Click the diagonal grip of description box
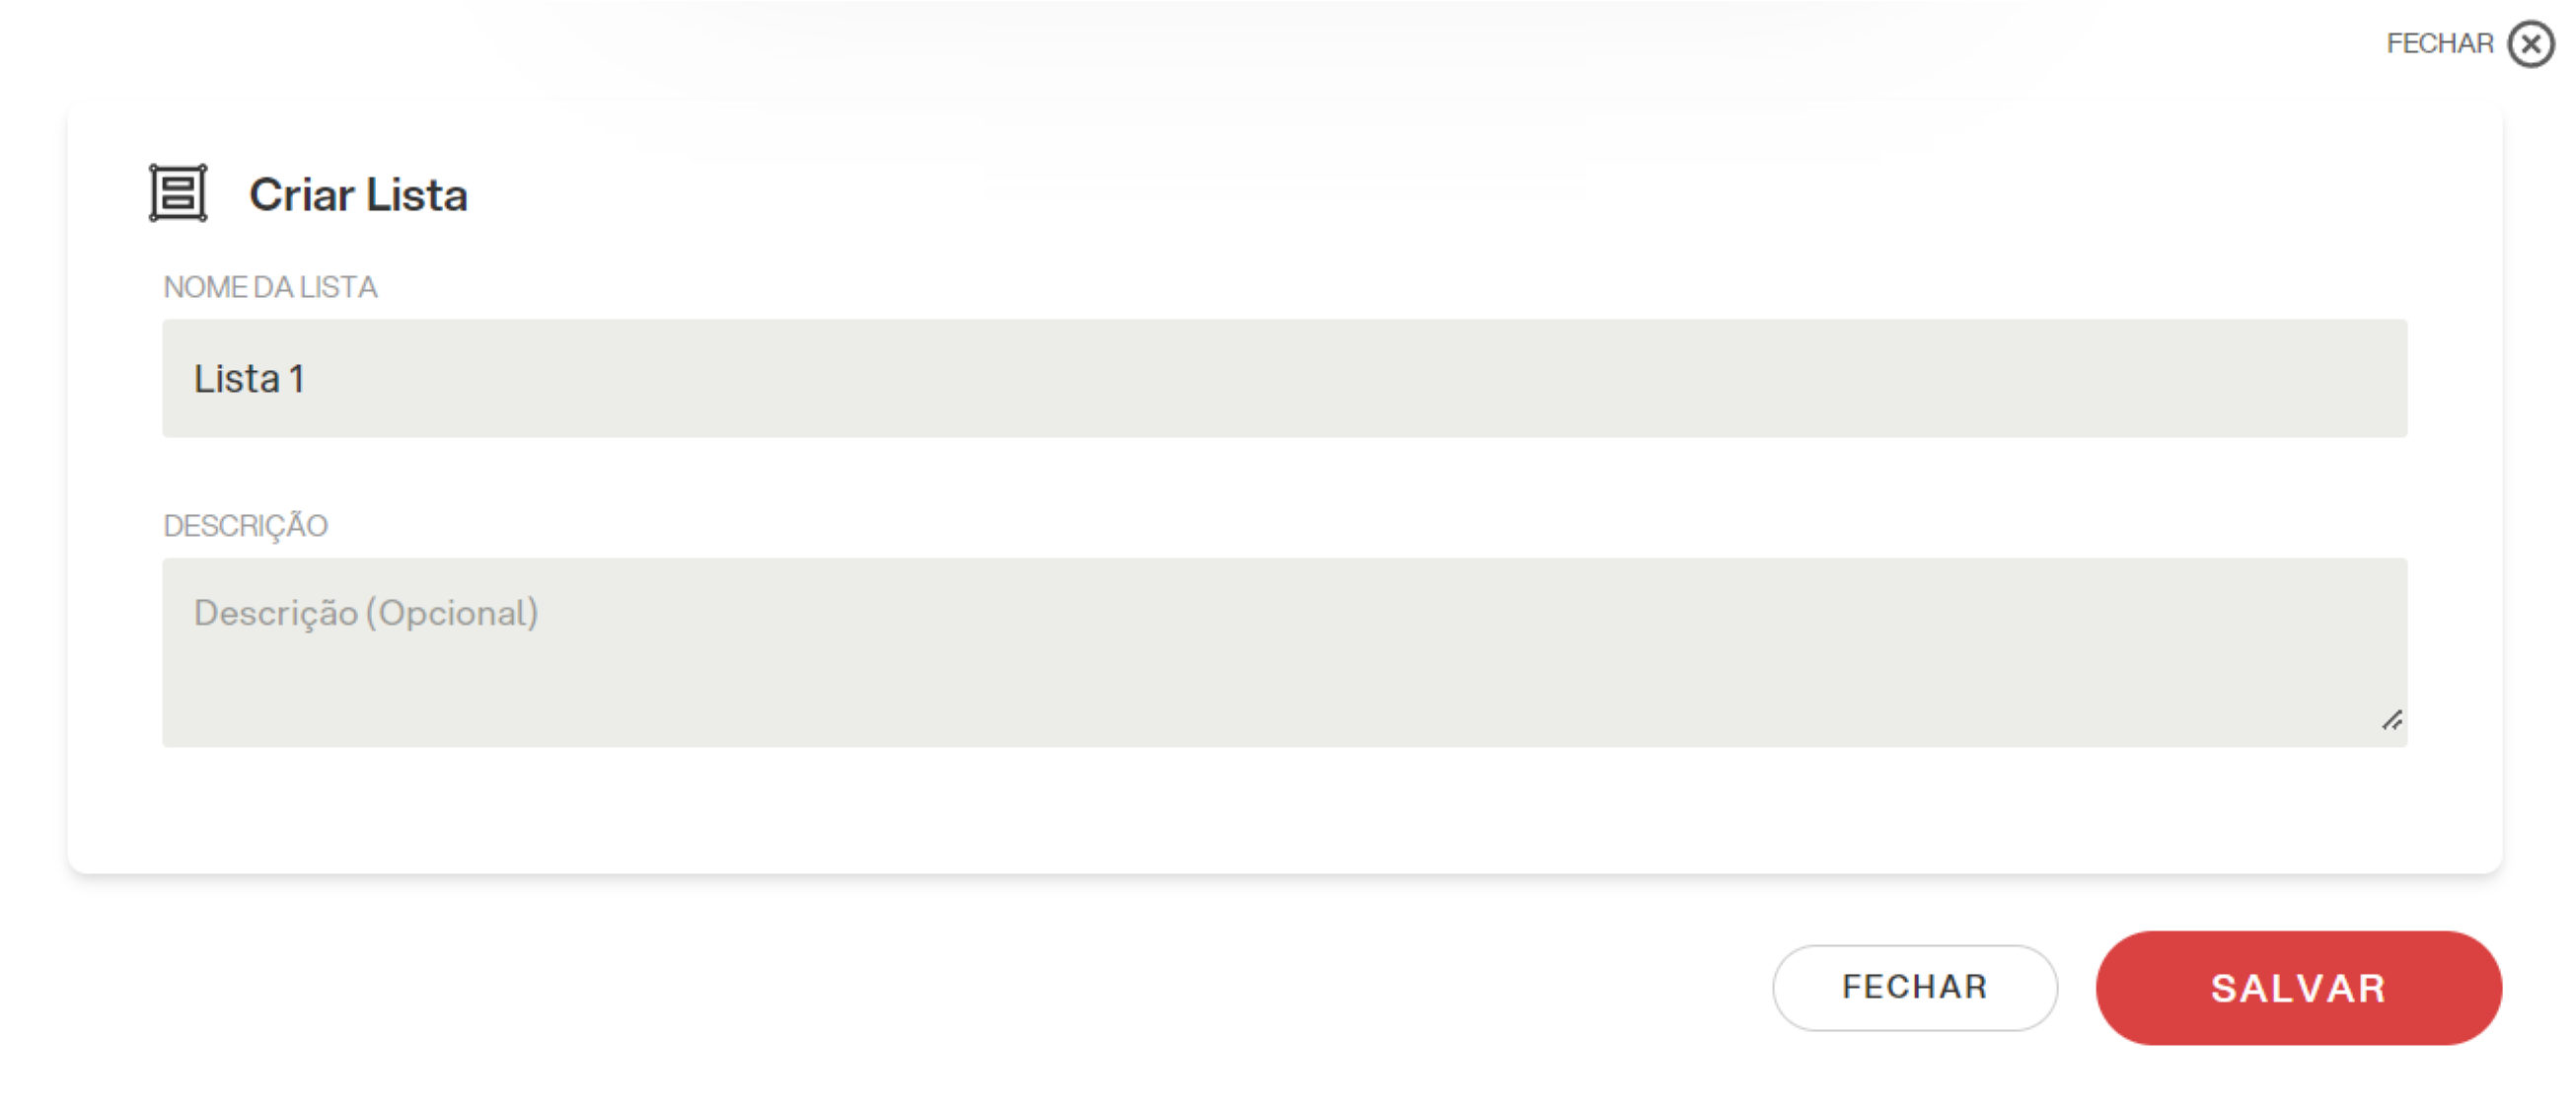The height and width of the screenshot is (1112, 2576). tap(2392, 720)
